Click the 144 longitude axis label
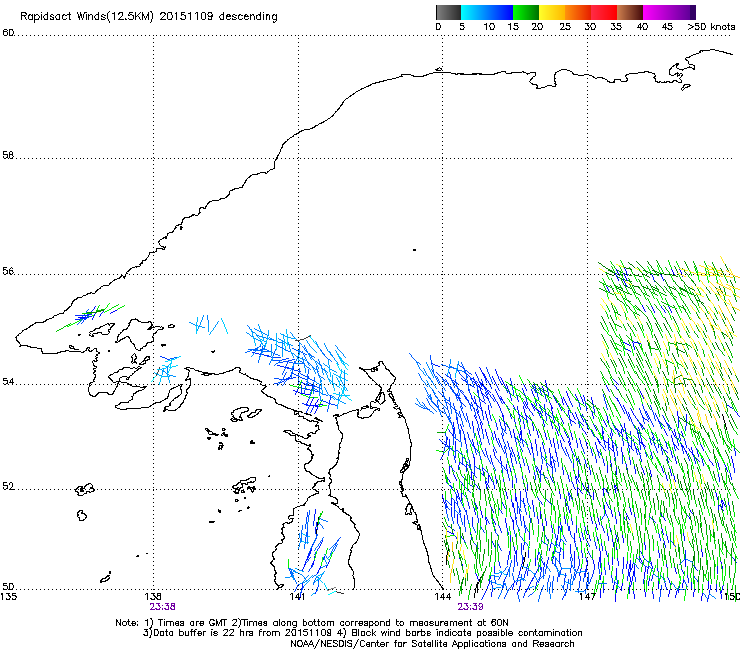 [443, 597]
